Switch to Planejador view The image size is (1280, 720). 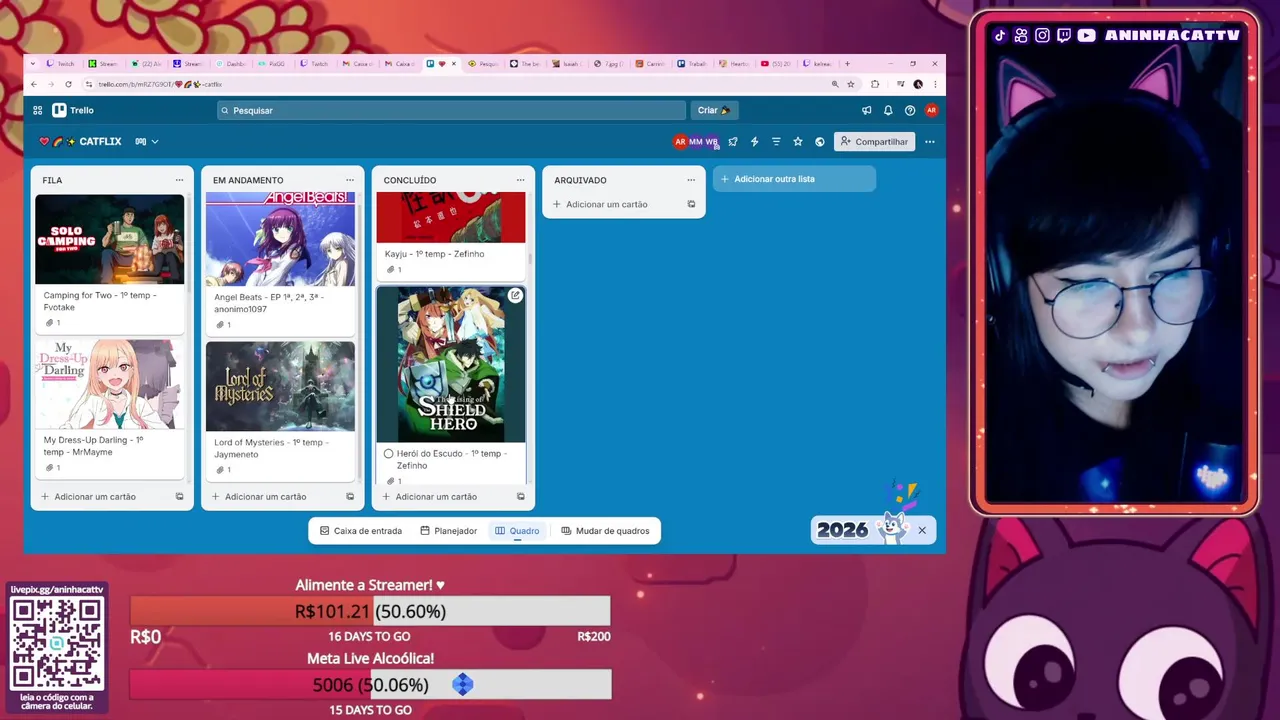(449, 531)
